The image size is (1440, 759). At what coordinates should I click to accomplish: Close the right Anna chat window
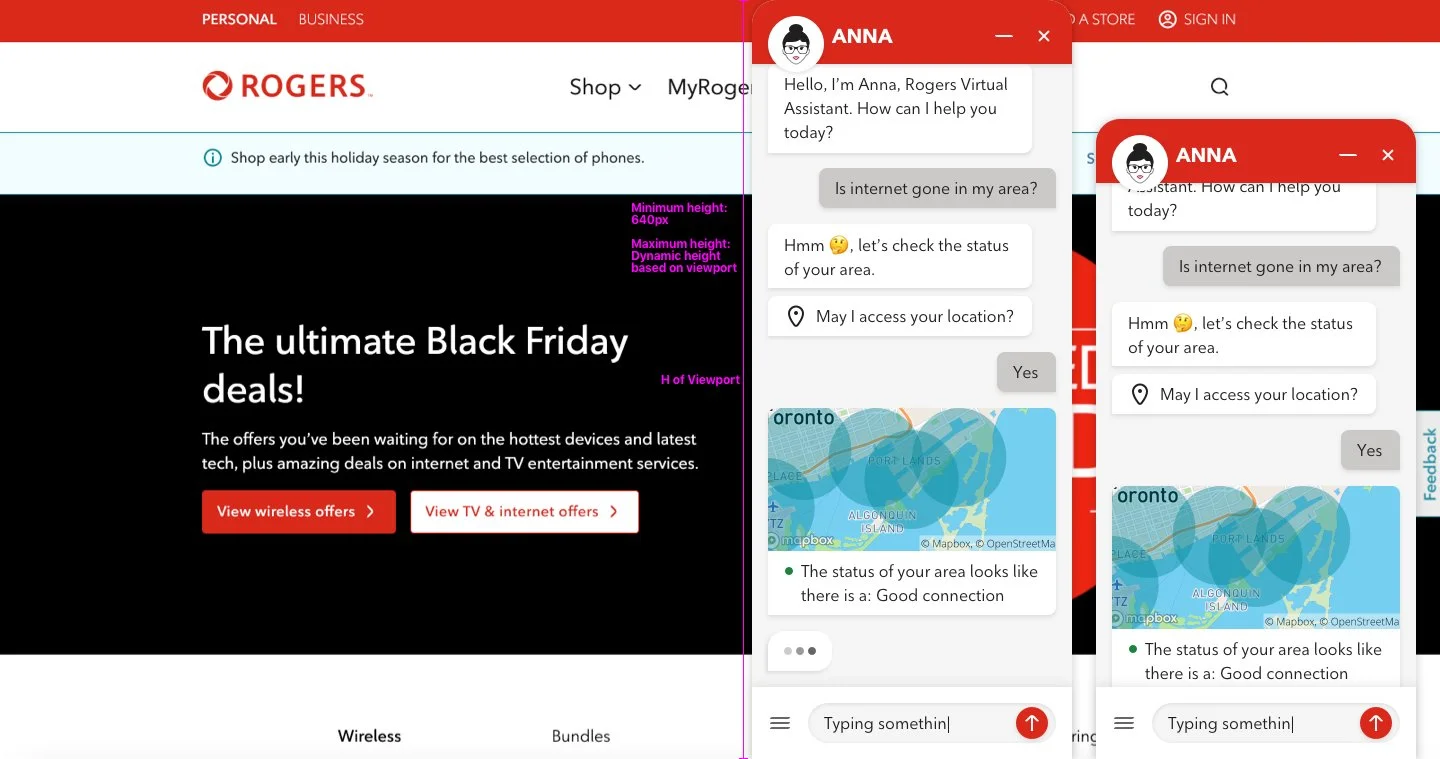click(x=1388, y=155)
